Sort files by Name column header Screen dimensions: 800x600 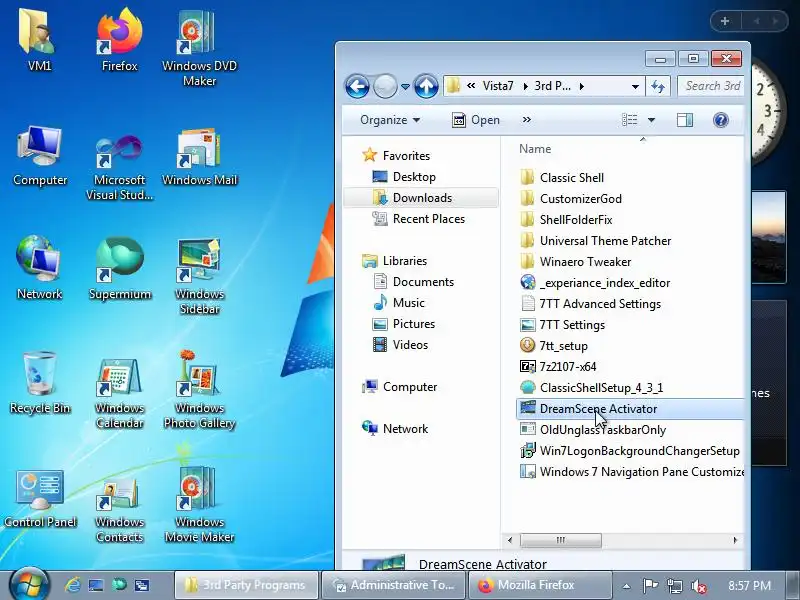(x=535, y=149)
